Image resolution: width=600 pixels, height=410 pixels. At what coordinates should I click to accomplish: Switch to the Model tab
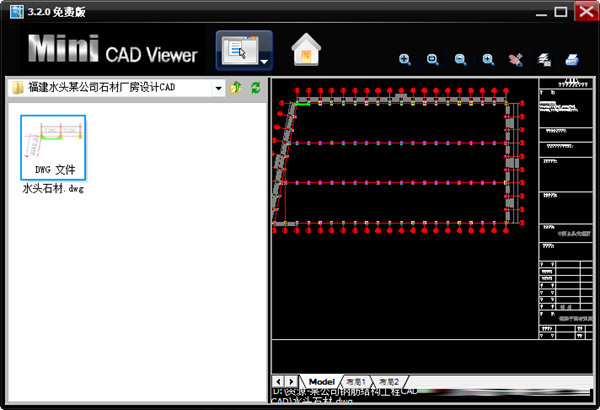(x=321, y=382)
